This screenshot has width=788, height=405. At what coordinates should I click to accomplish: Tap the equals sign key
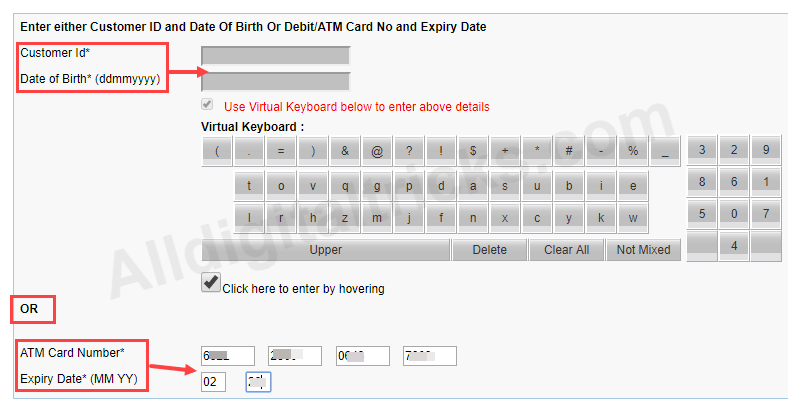(281, 150)
